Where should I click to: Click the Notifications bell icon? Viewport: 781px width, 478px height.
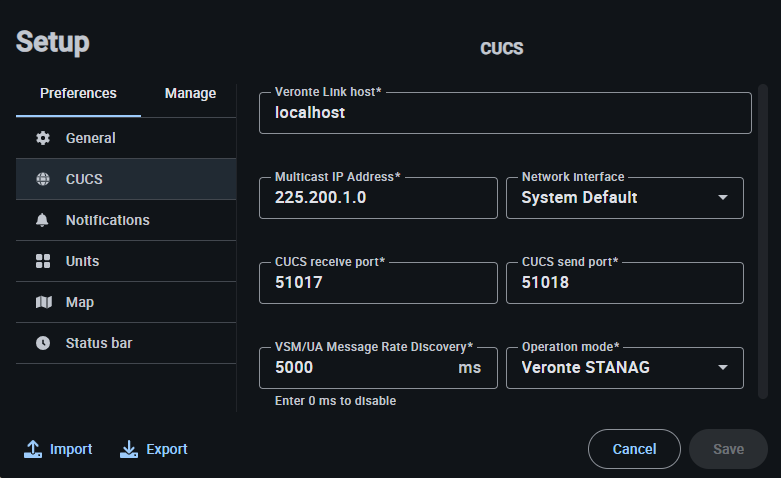pyautogui.click(x=43, y=220)
